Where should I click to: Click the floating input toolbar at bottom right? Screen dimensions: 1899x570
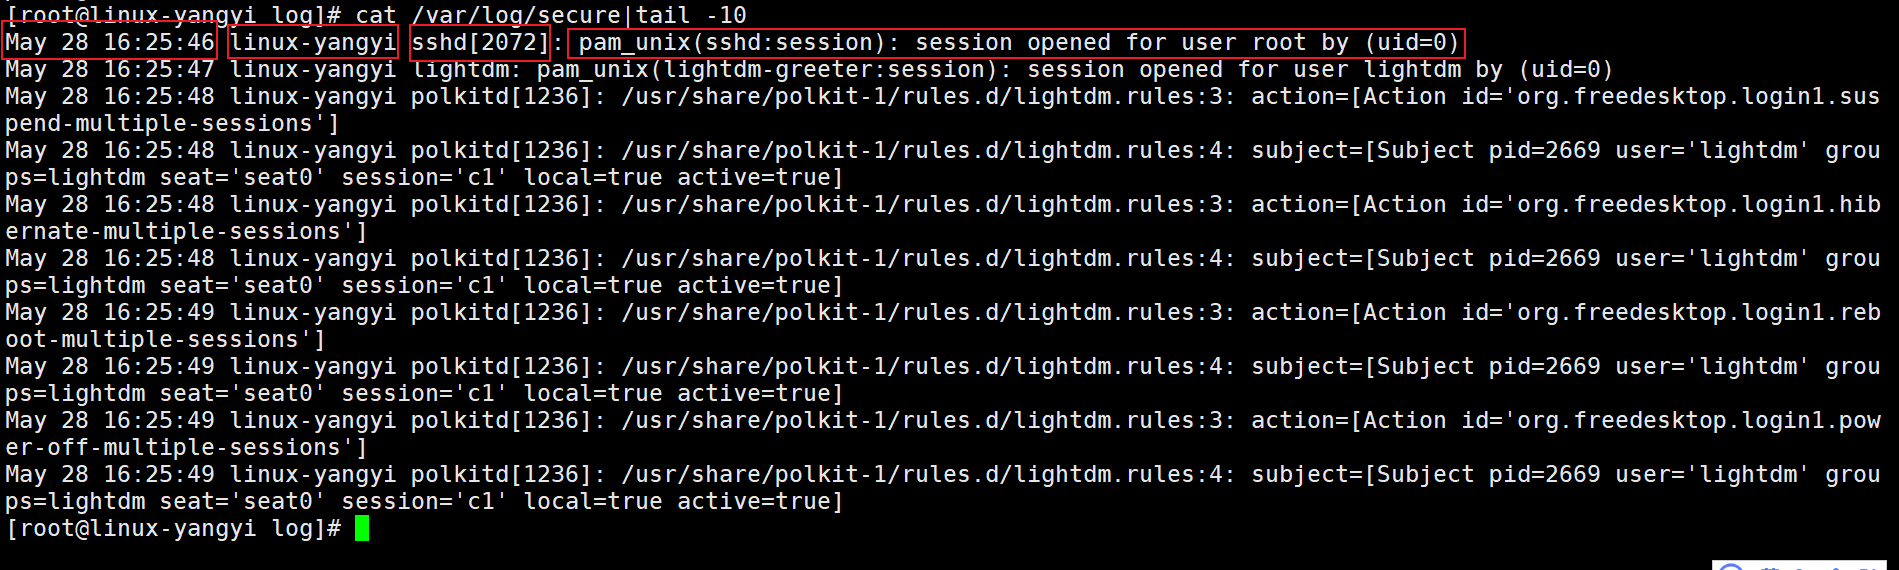[1800, 565]
